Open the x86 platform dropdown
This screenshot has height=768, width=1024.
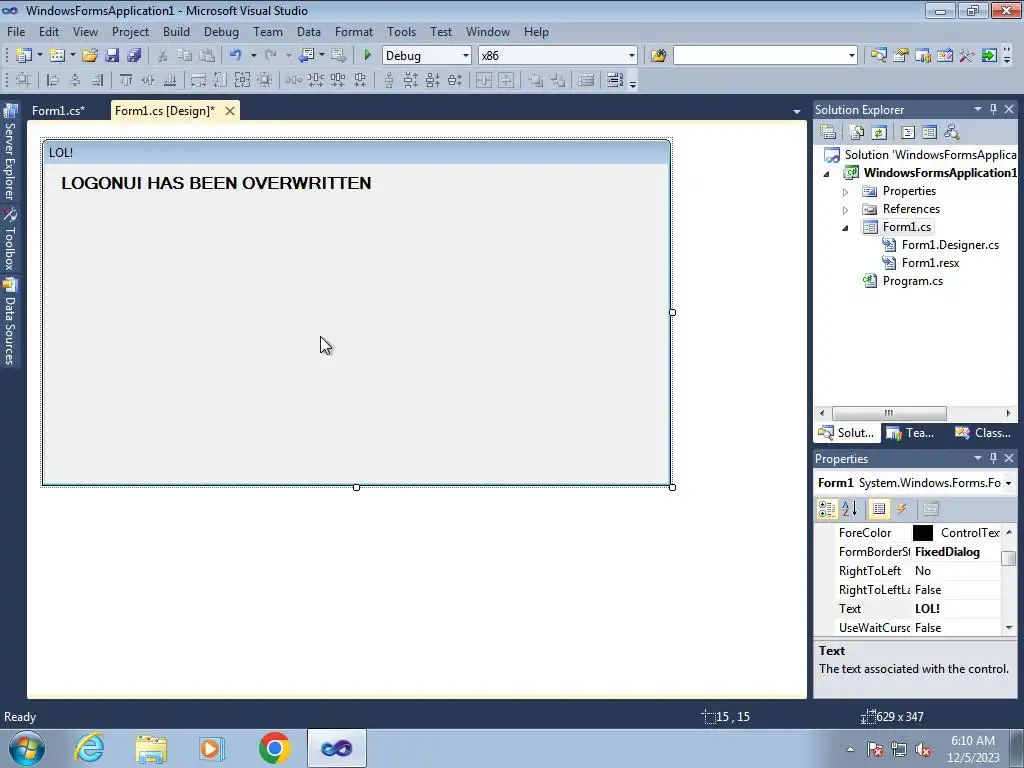pos(632,56)
